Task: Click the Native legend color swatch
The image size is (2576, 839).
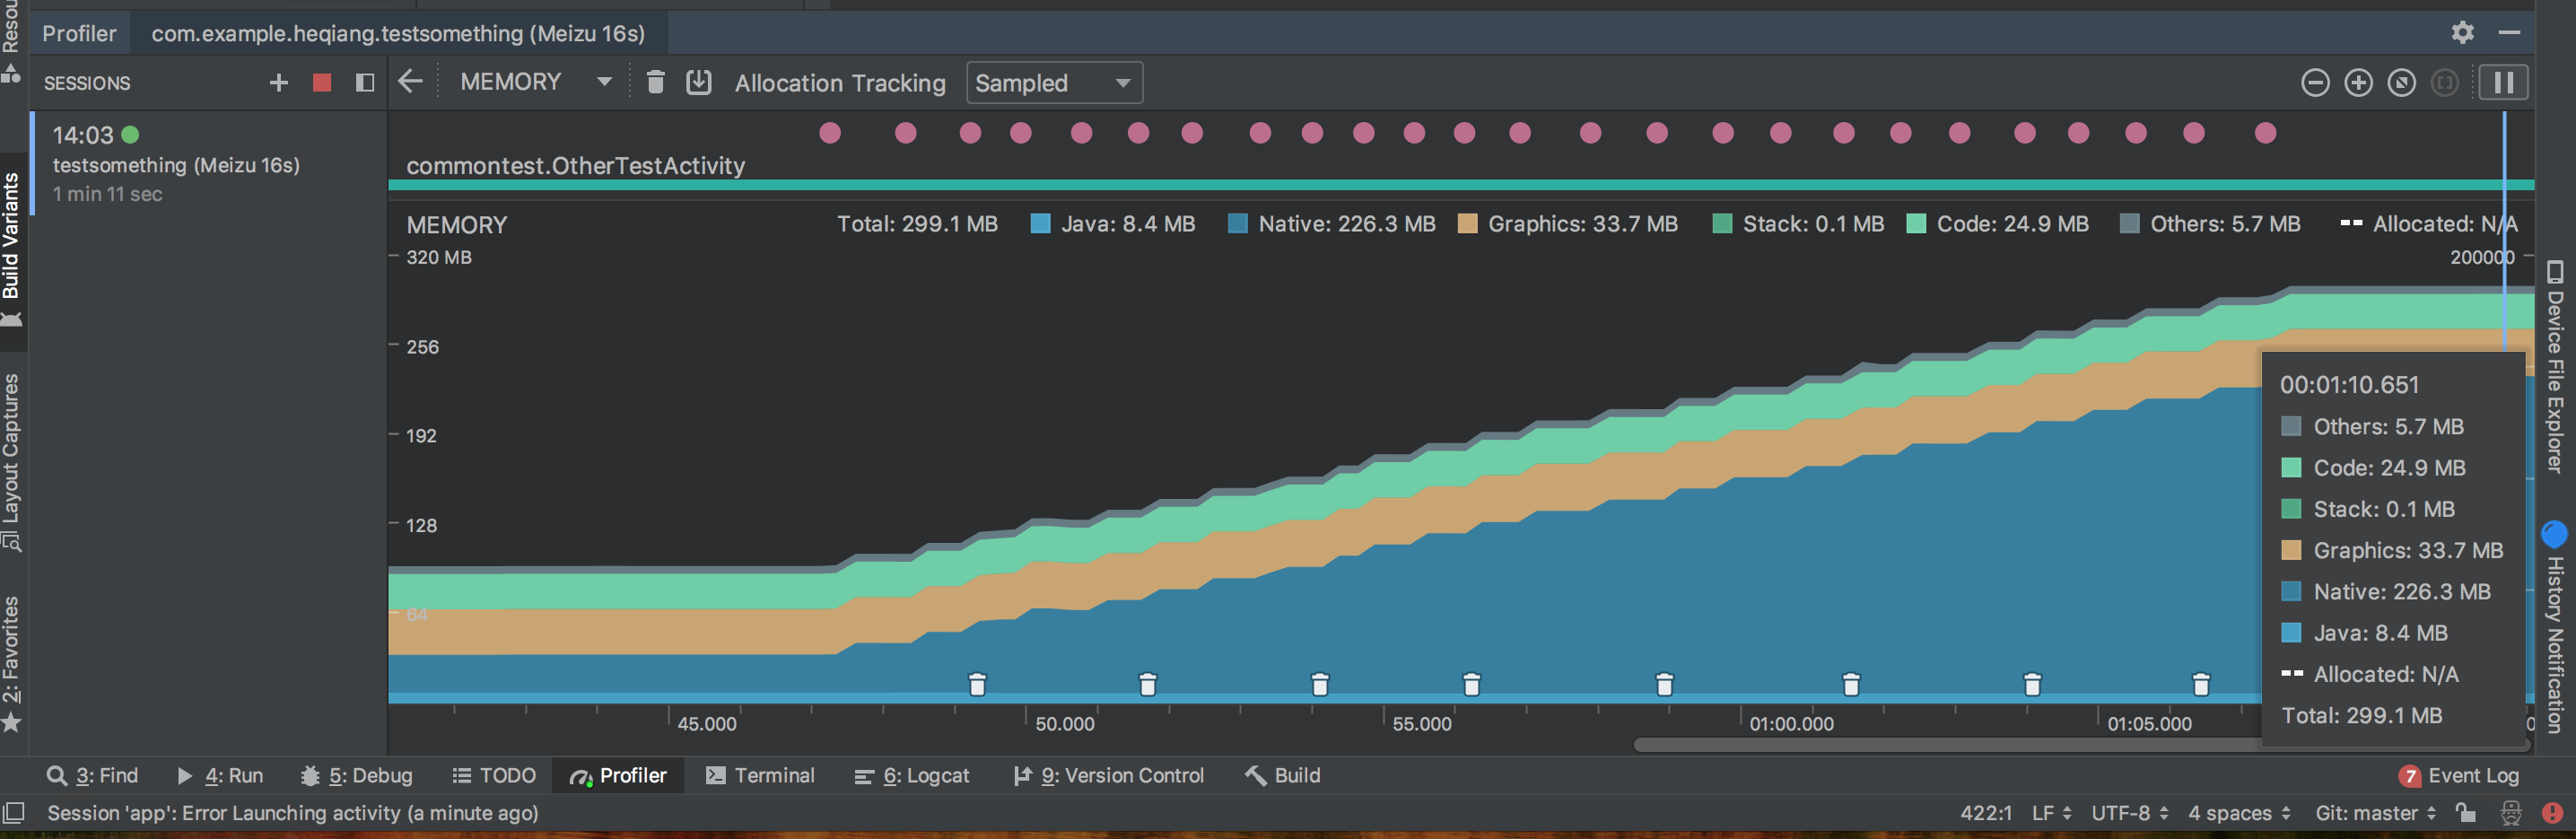Action: pos(1237,224)
